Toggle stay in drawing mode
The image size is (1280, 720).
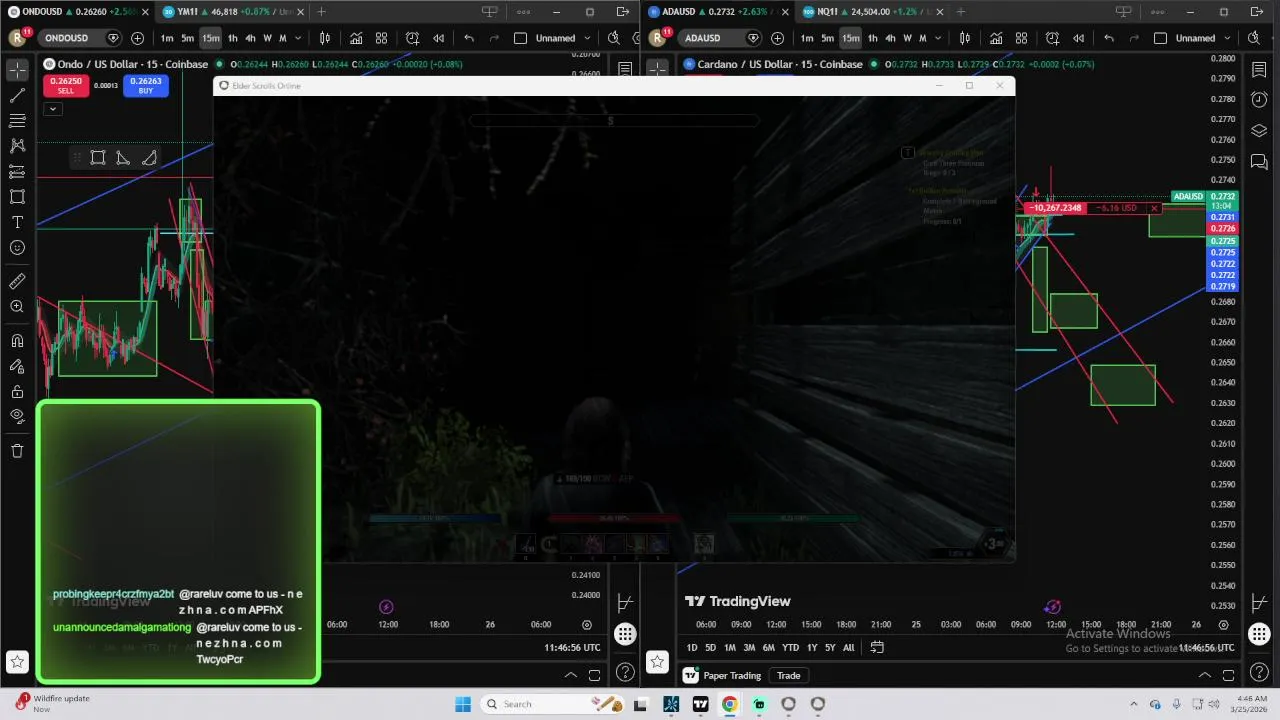coord(17,366)
